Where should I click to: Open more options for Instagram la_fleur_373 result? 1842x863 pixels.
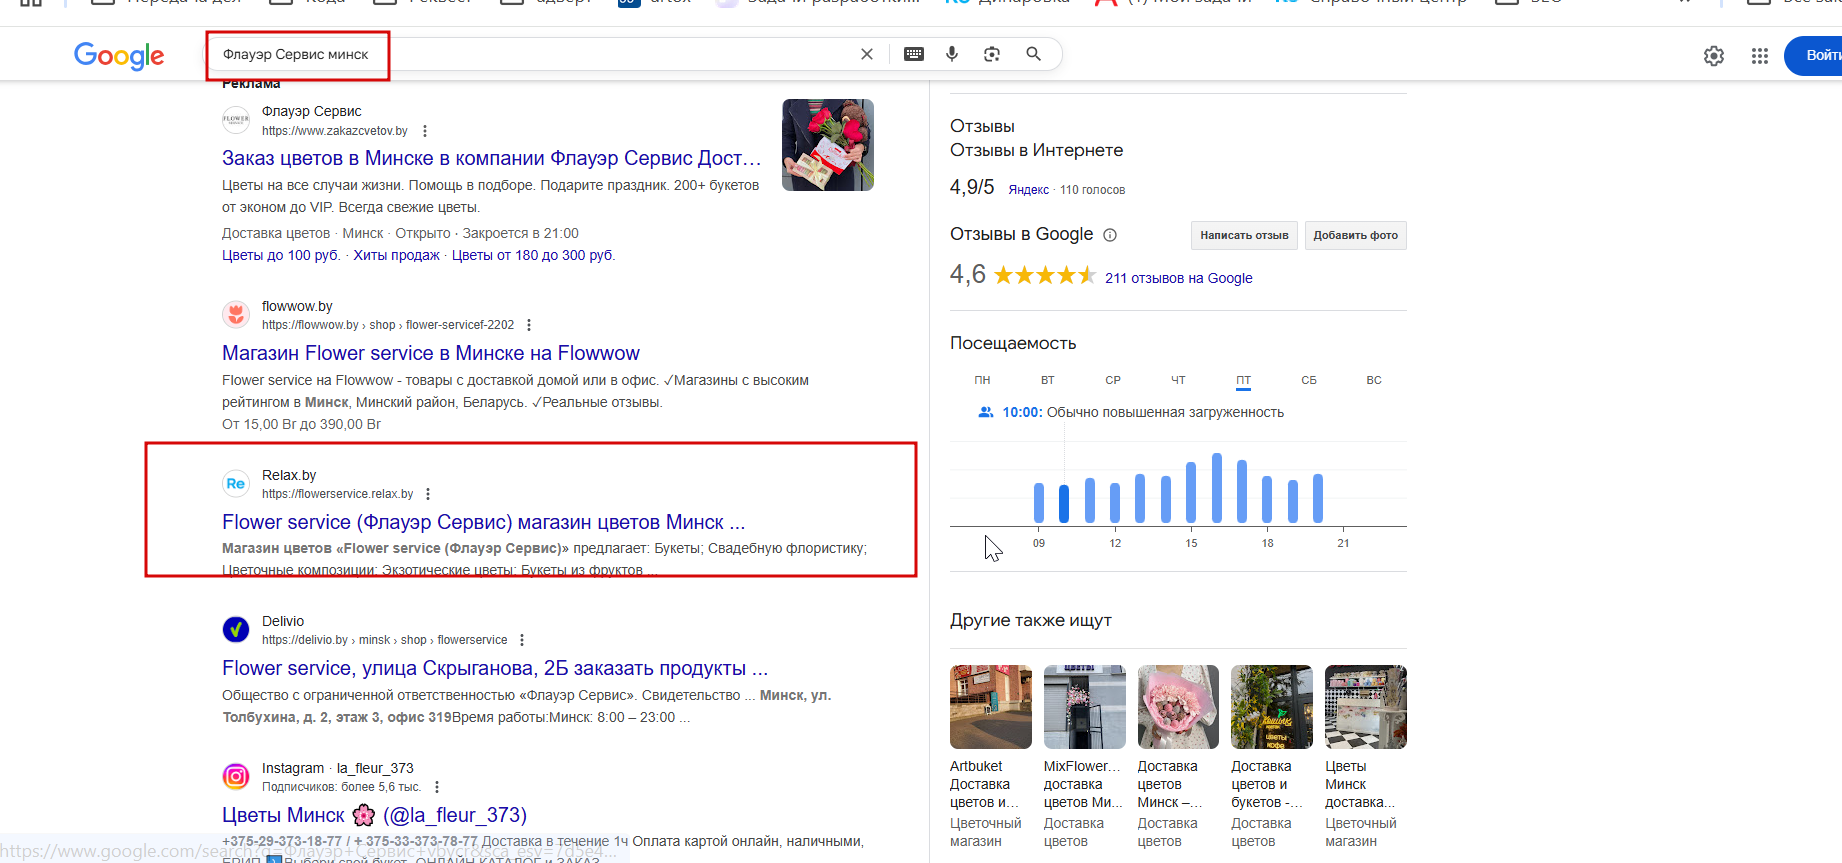437,787
